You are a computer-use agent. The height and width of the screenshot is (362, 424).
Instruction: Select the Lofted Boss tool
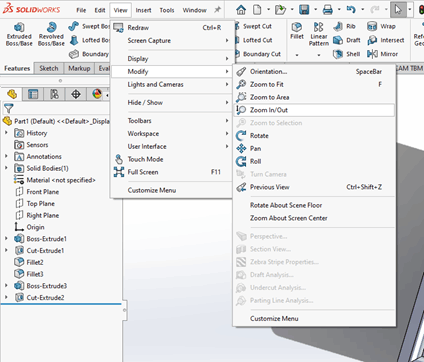pyautogui.click(x=89, y=40)
